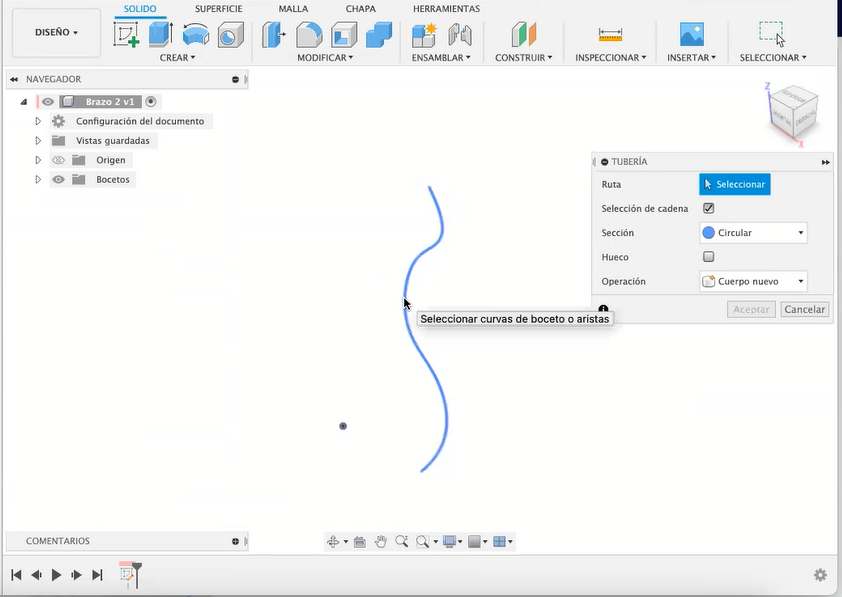
Task: Open the Viewports layout icon
Action: point(499,542)
